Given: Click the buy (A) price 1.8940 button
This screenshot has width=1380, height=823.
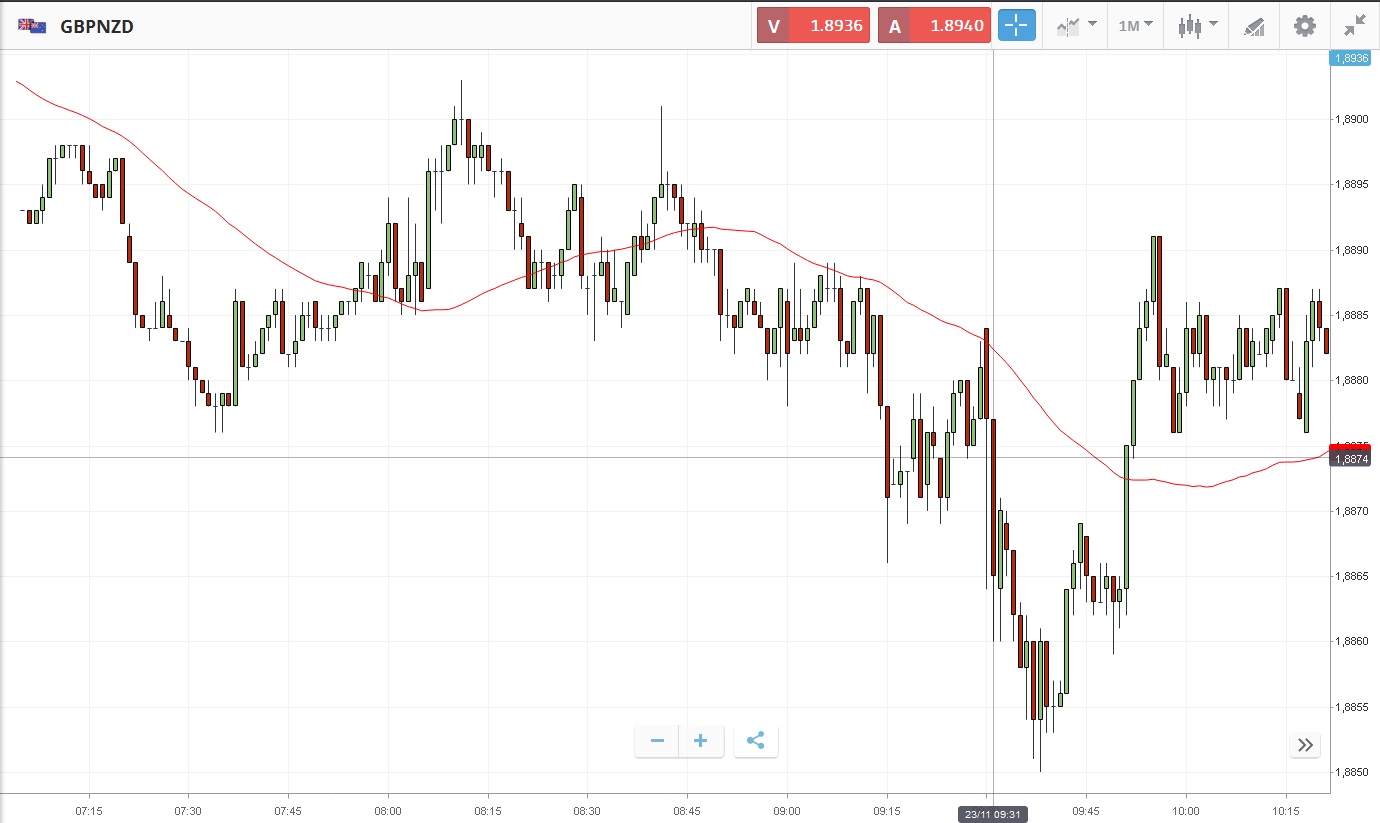Looking at the screenshot, I should (x=934, y=26).
